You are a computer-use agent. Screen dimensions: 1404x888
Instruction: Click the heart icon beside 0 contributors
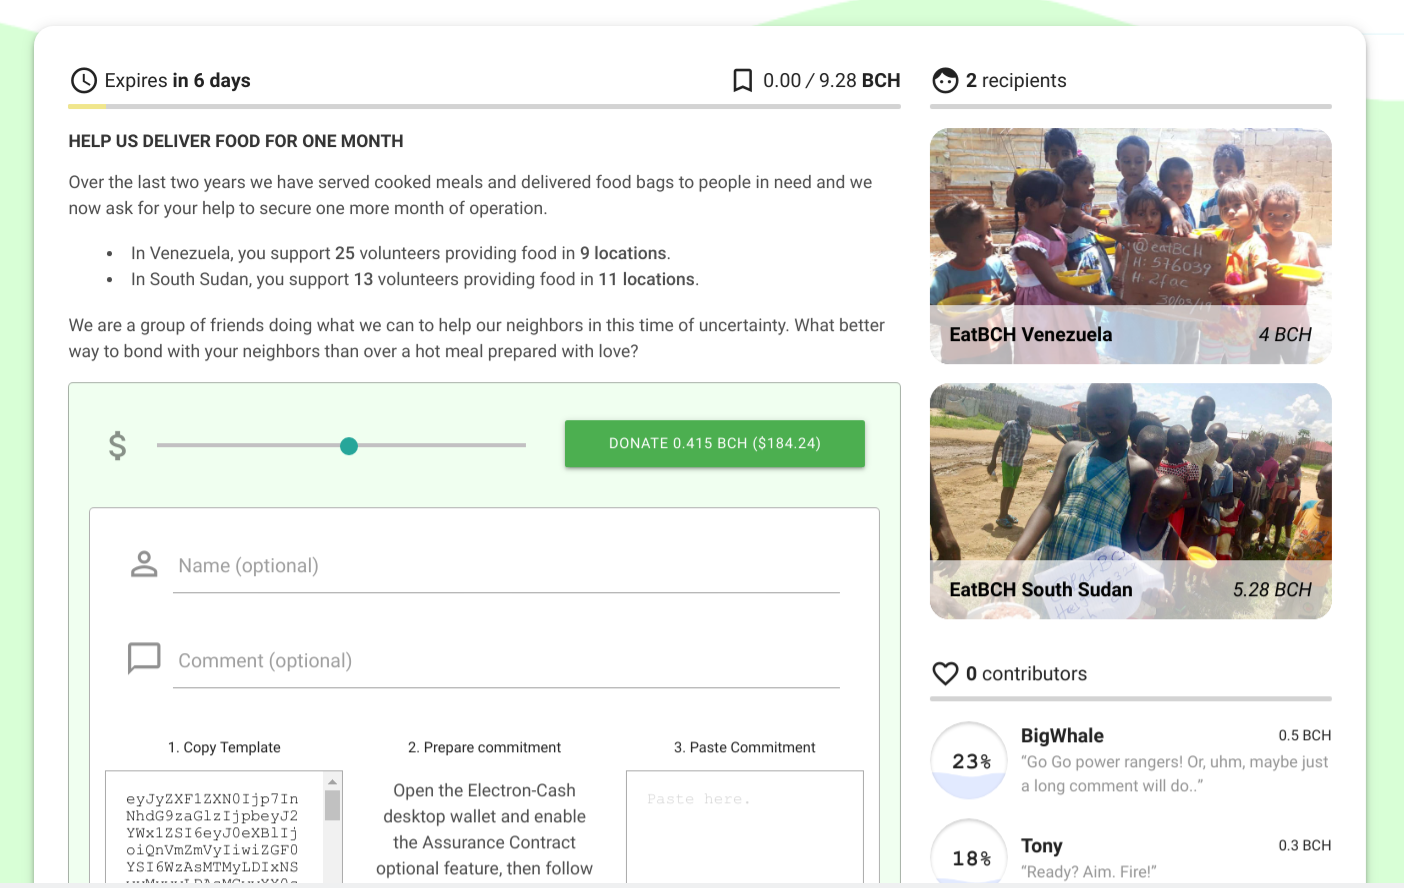945,674
